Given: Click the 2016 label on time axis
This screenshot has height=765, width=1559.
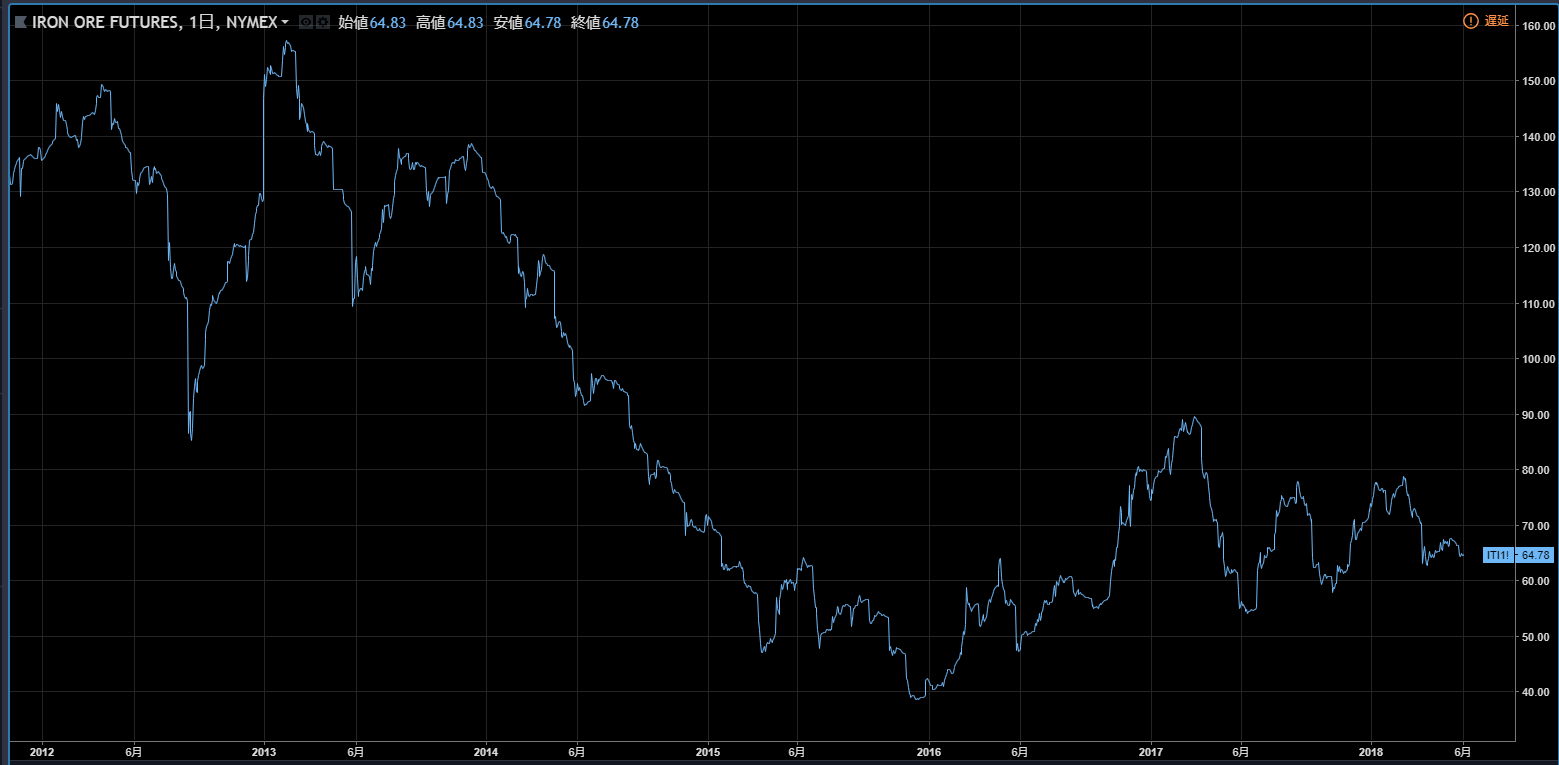Looking at the screenshot, I should tap(929, 751).
